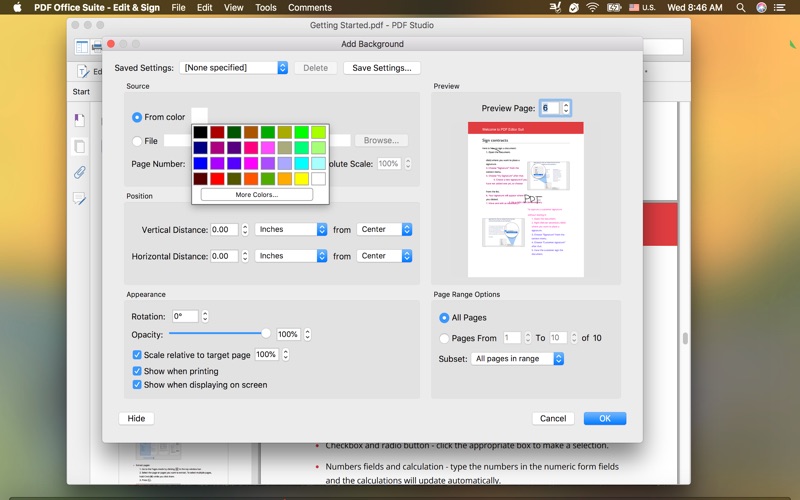The width and height of the screenshot is (800, 500).
Task: Open the Edit menu in menu bar
Action: [205, 8]
